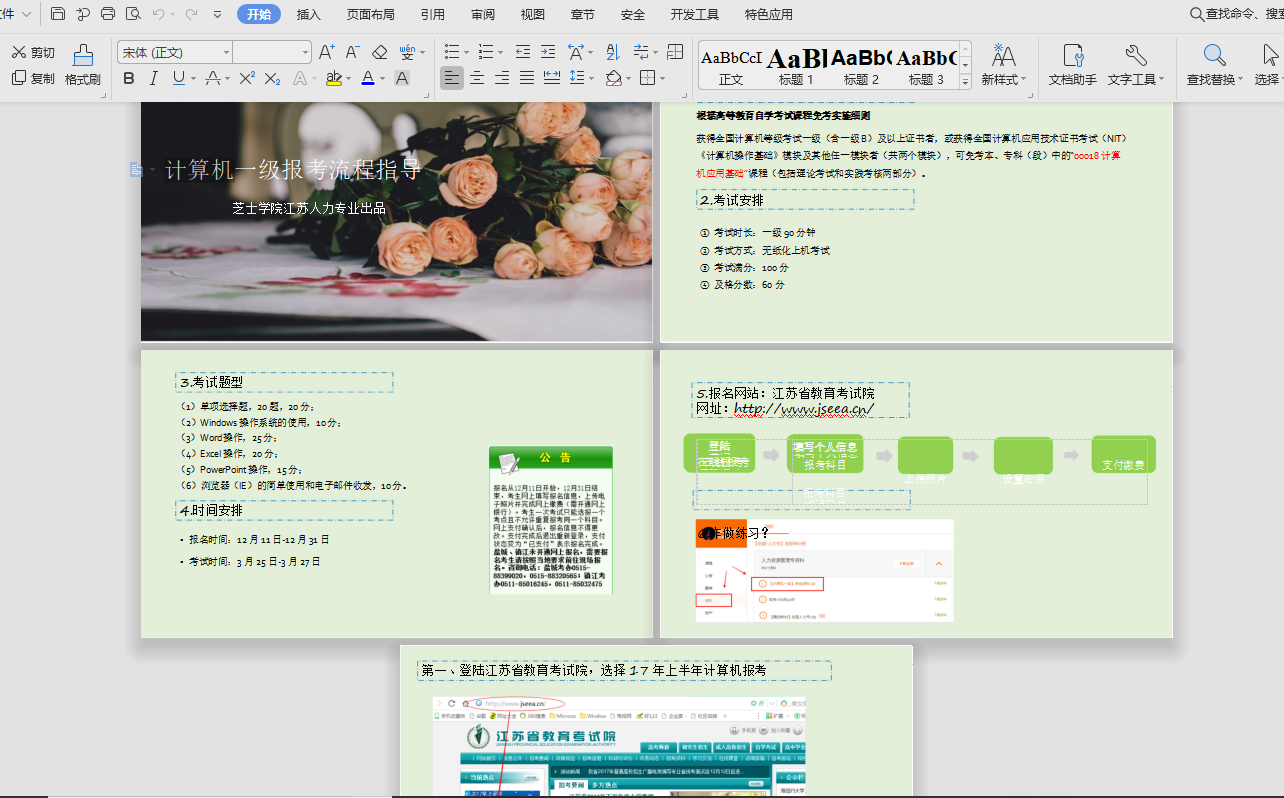Viewport: 1284px width, 798px height.
Task: Apply the 标题 3 (Heading 3) style
Action: pos(926,66)
